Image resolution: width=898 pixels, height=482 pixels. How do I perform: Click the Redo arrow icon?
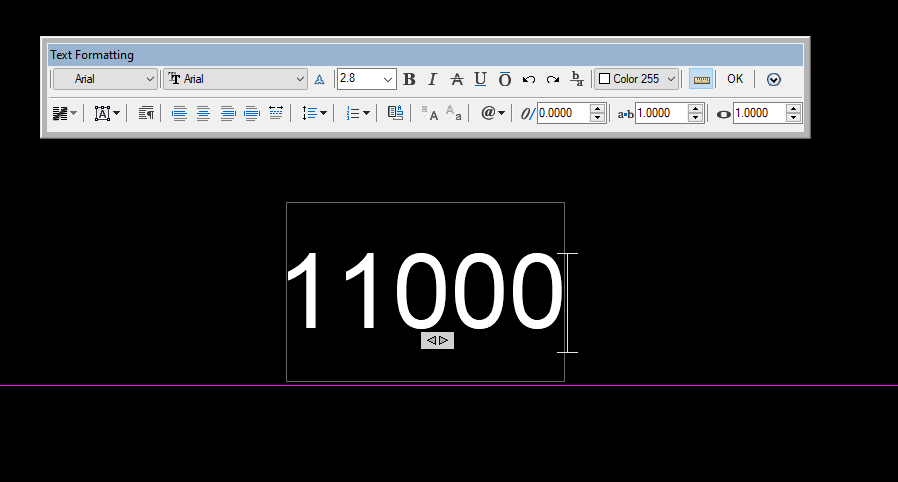pyautogui.click(x=553, y=79)
